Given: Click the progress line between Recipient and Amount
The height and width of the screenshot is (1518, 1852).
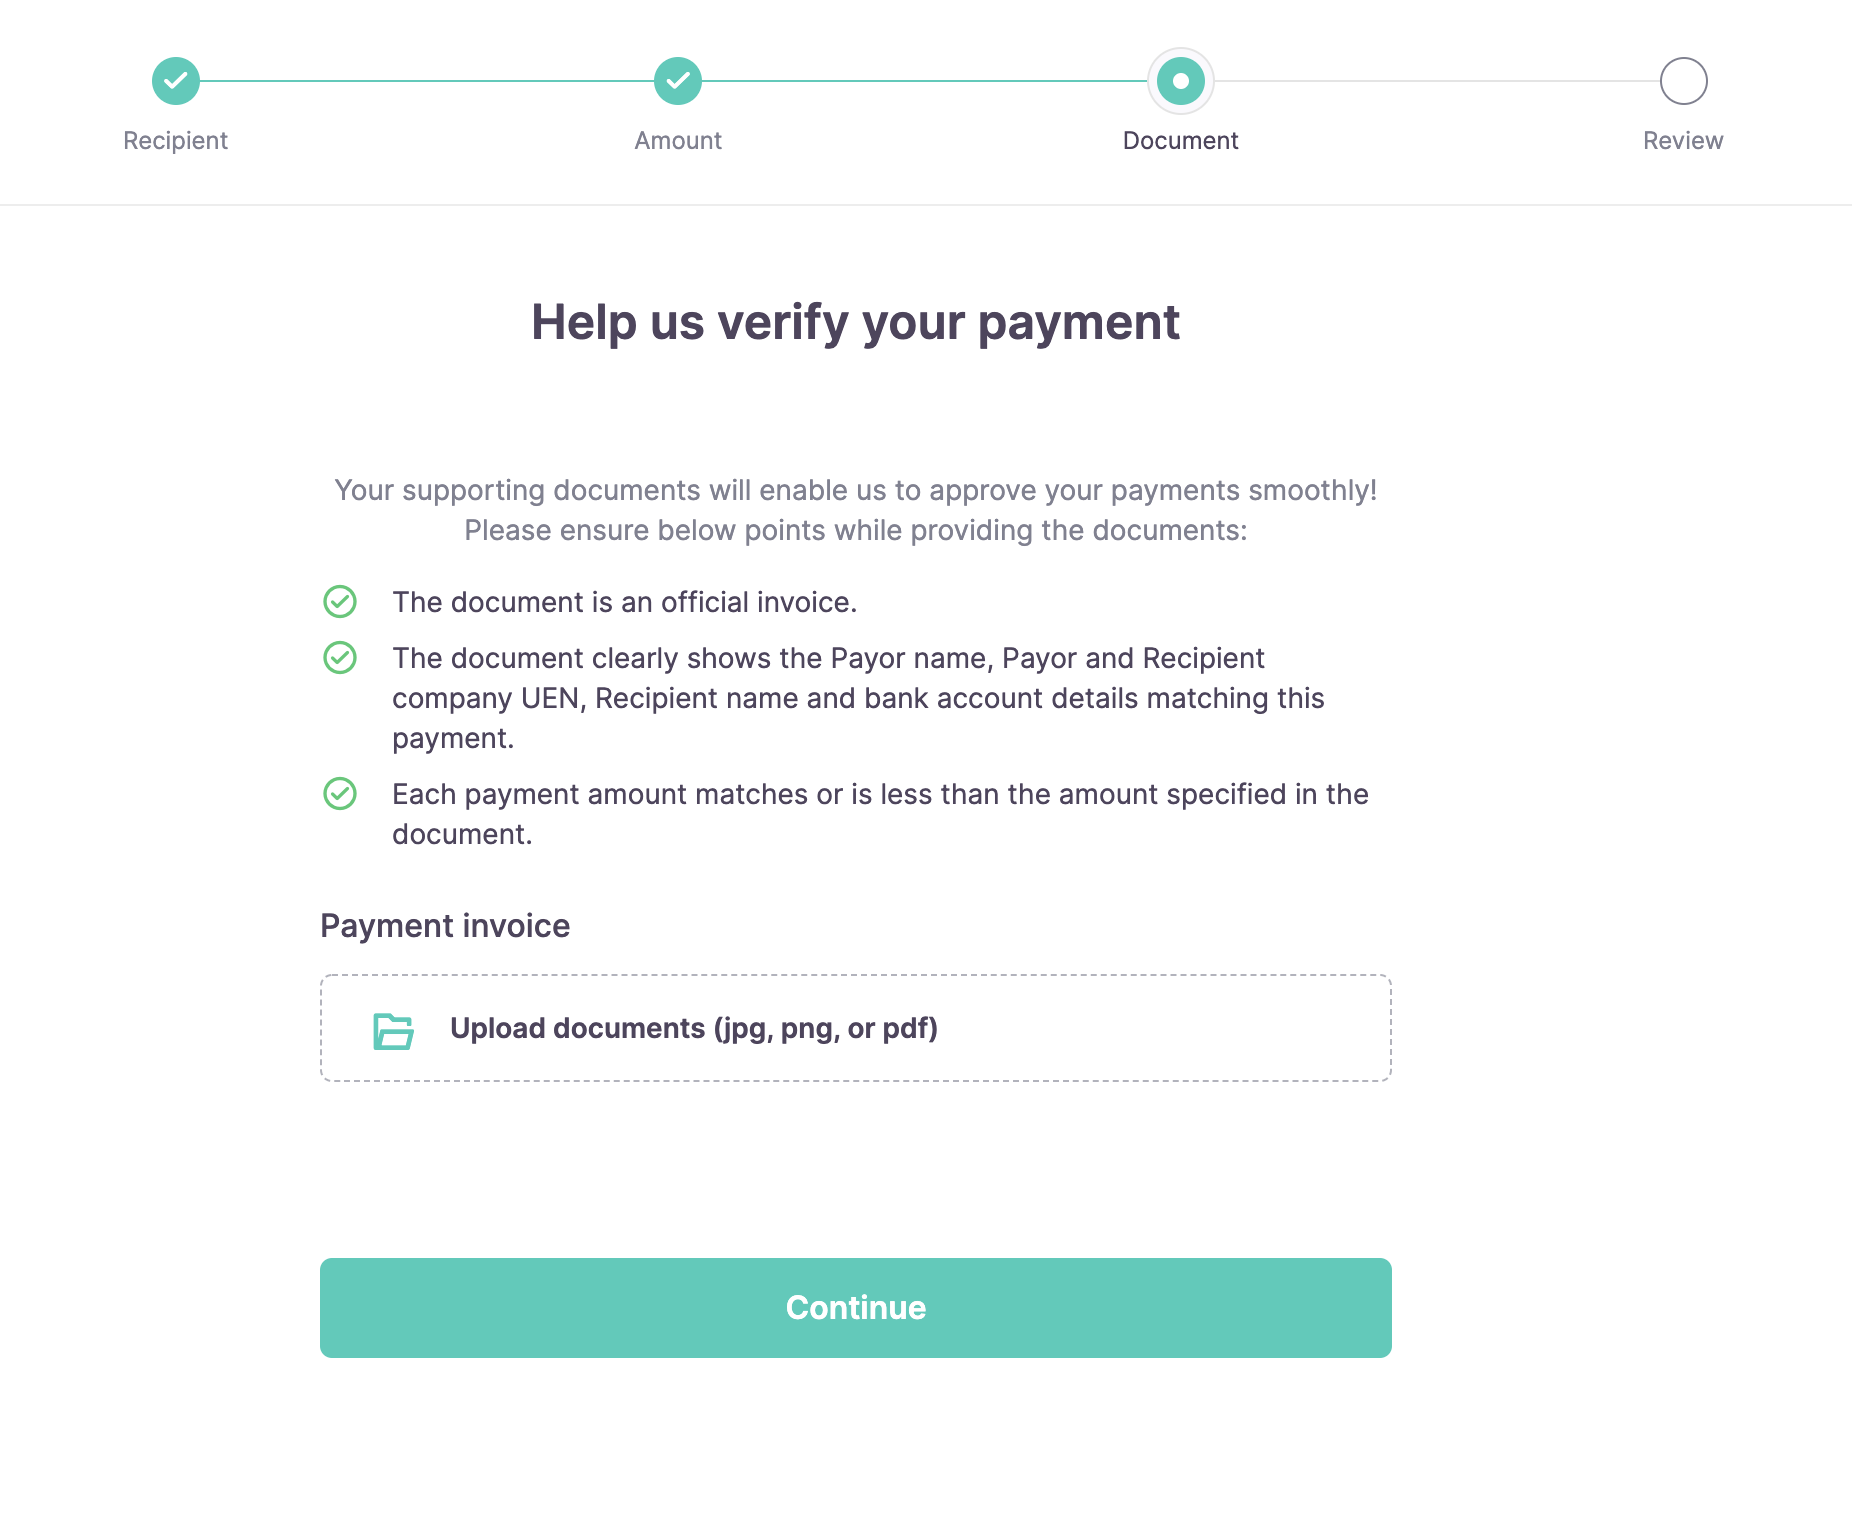Looking at the screenshot, I should click(x=427, y=81).
